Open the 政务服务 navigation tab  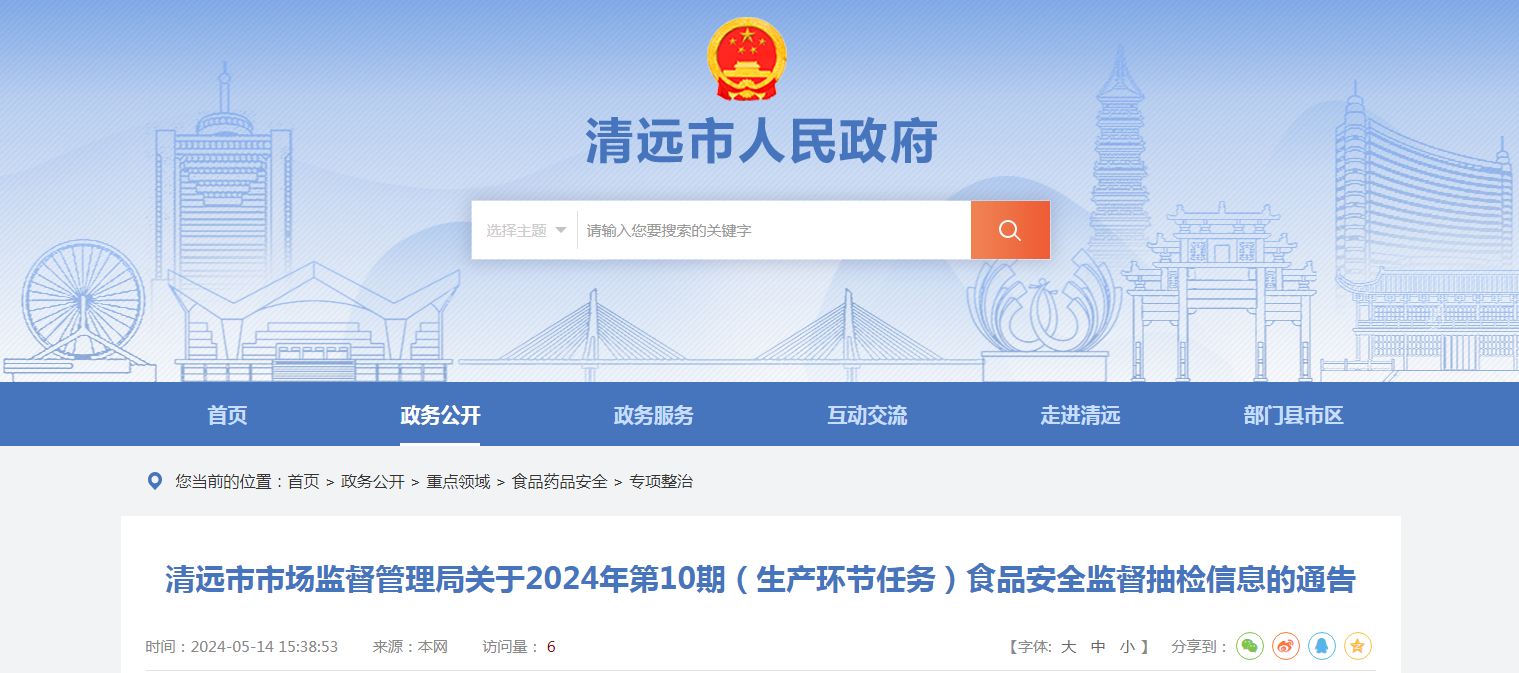[x=653, y=416]
